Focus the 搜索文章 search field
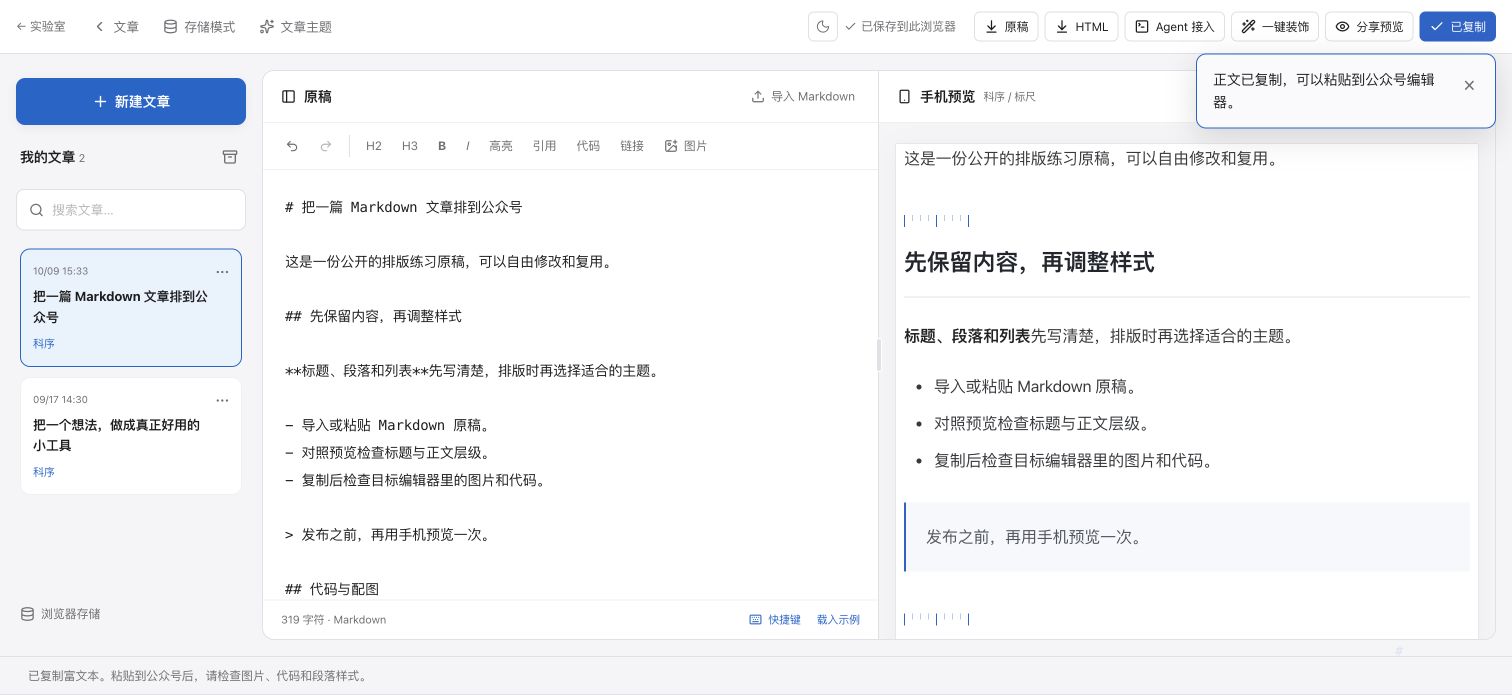 coord(131,210)
